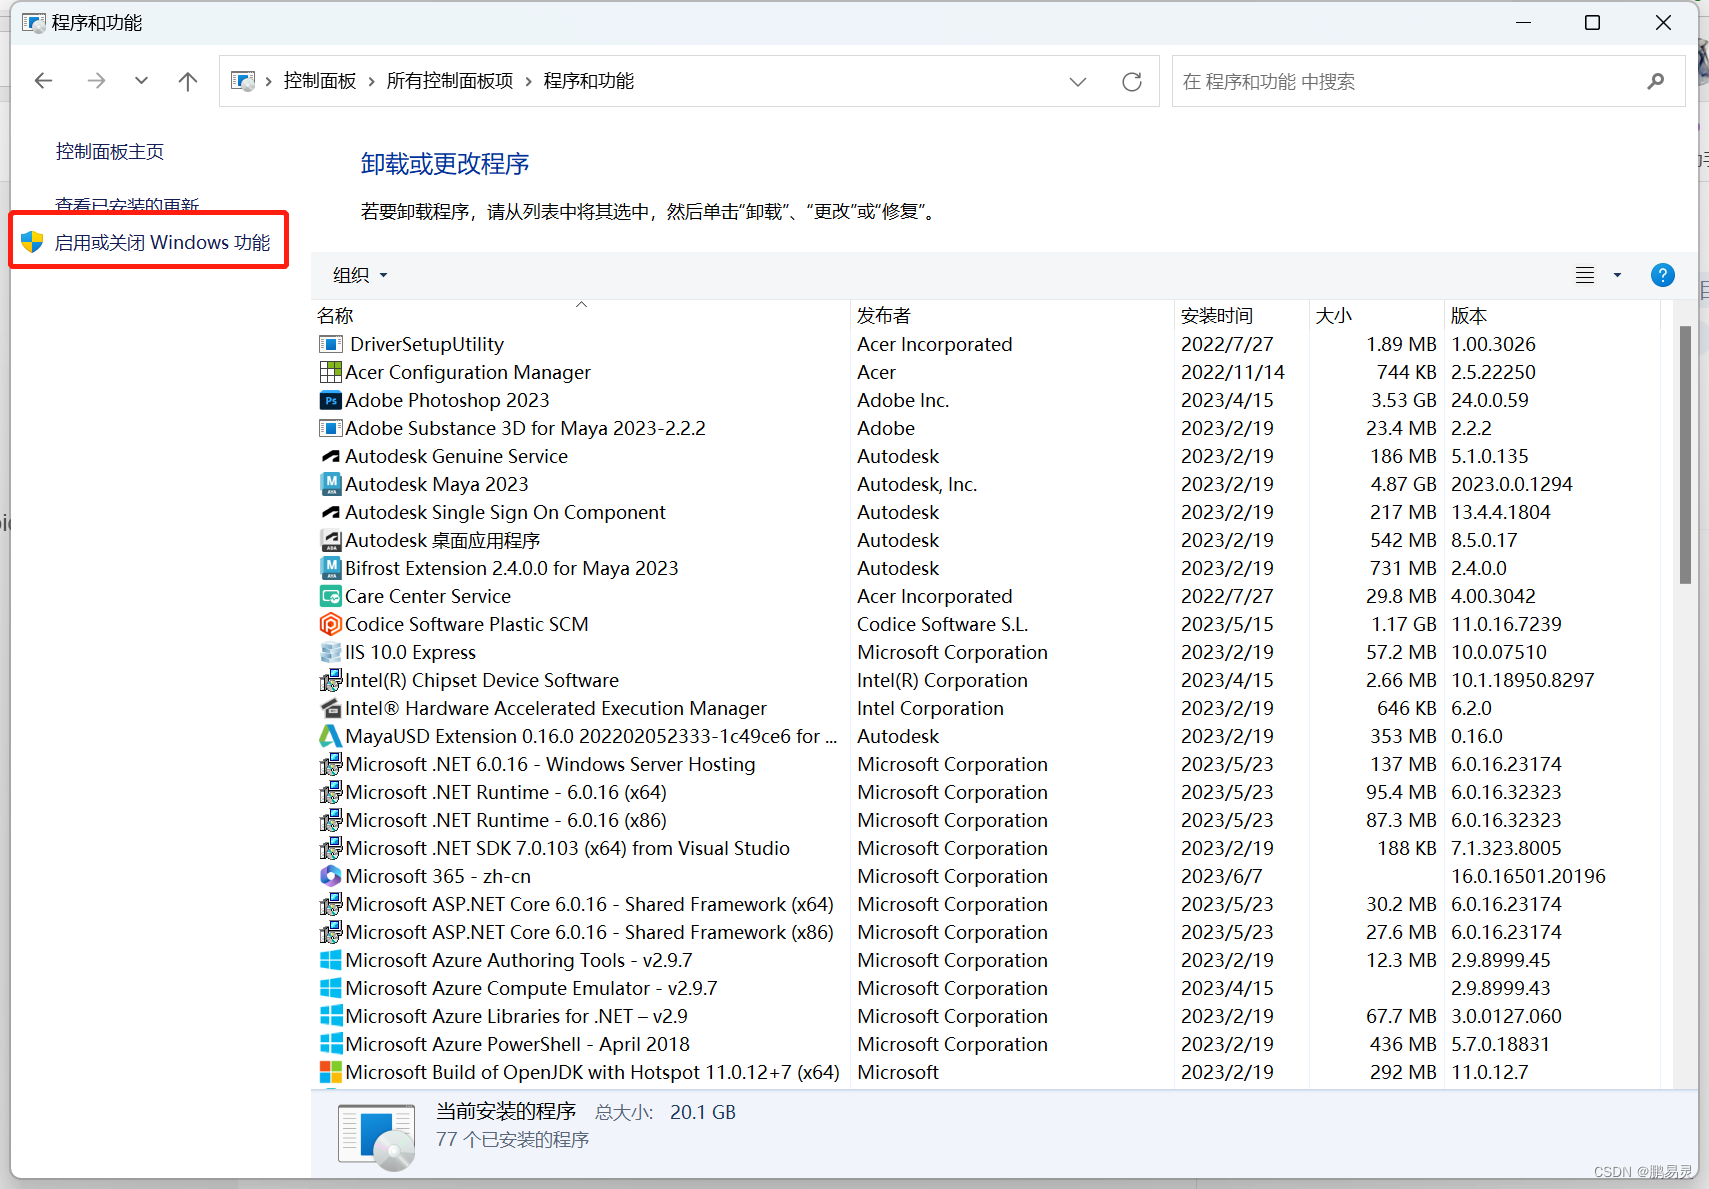Select the Autodesk Maya 2023 icon
1709x1189 pixels.
tap(330, 485)
